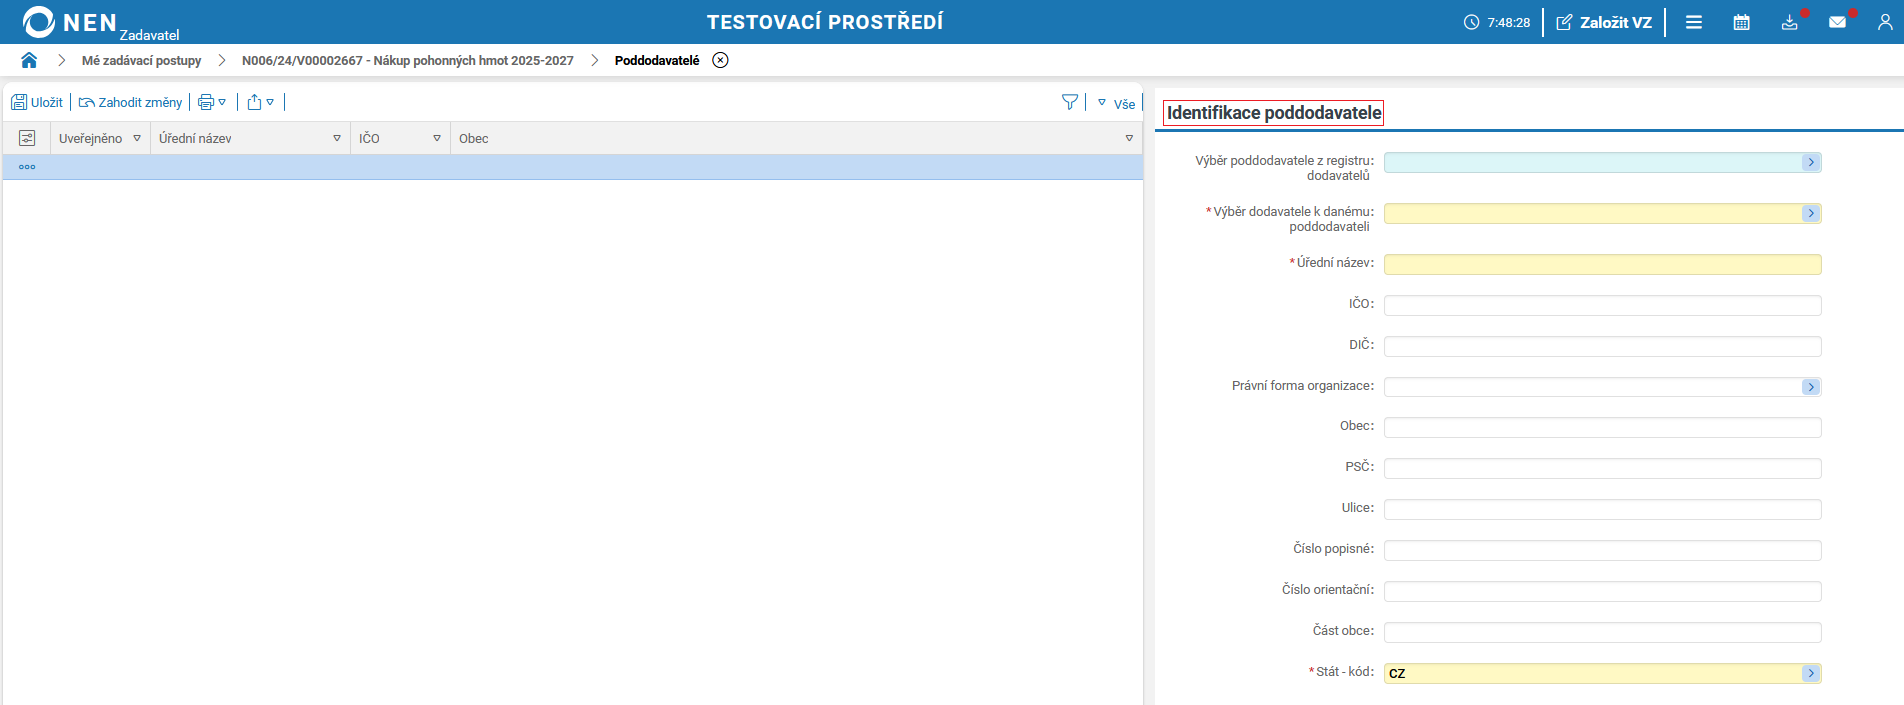This screenshot has width=1904, height=705.
Task: Focus the Úřední název input field
Action: (x=1602, y=264)
